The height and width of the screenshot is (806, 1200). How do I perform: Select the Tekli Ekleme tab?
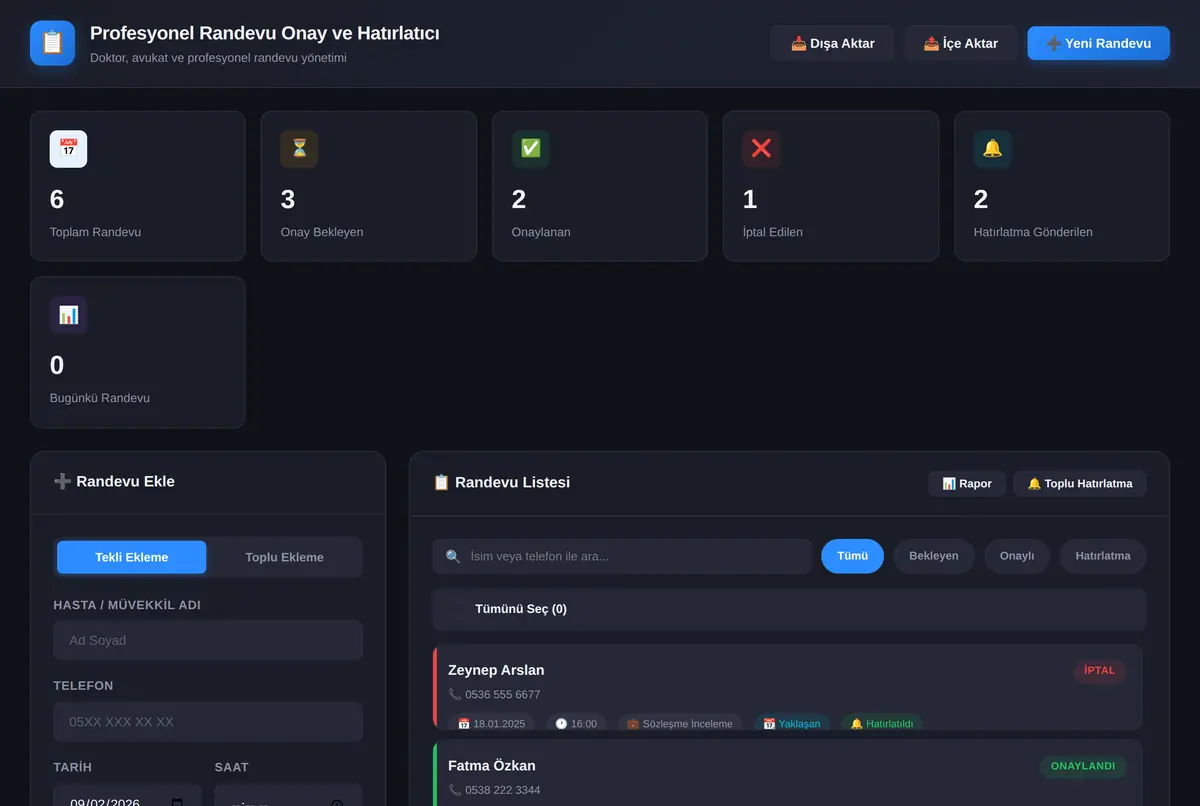(x=132, y=557)
